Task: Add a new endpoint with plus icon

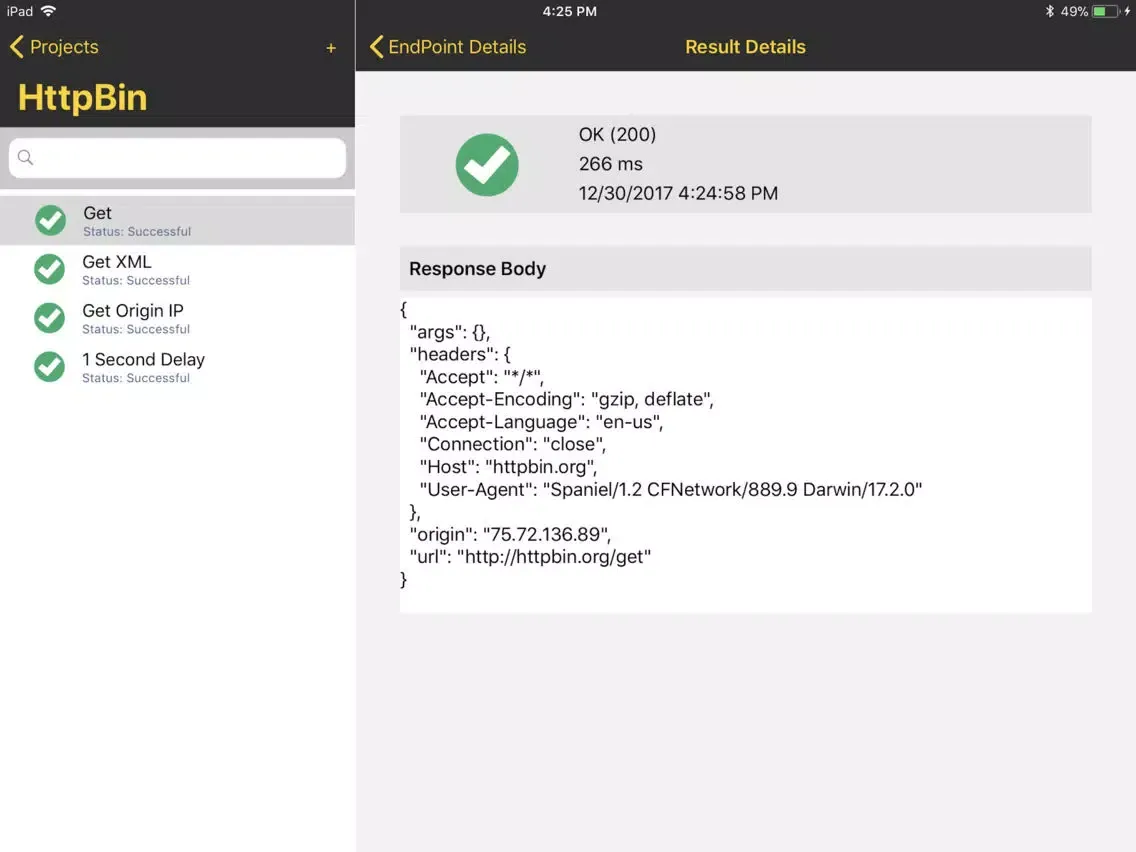Action: click(331, 48)
